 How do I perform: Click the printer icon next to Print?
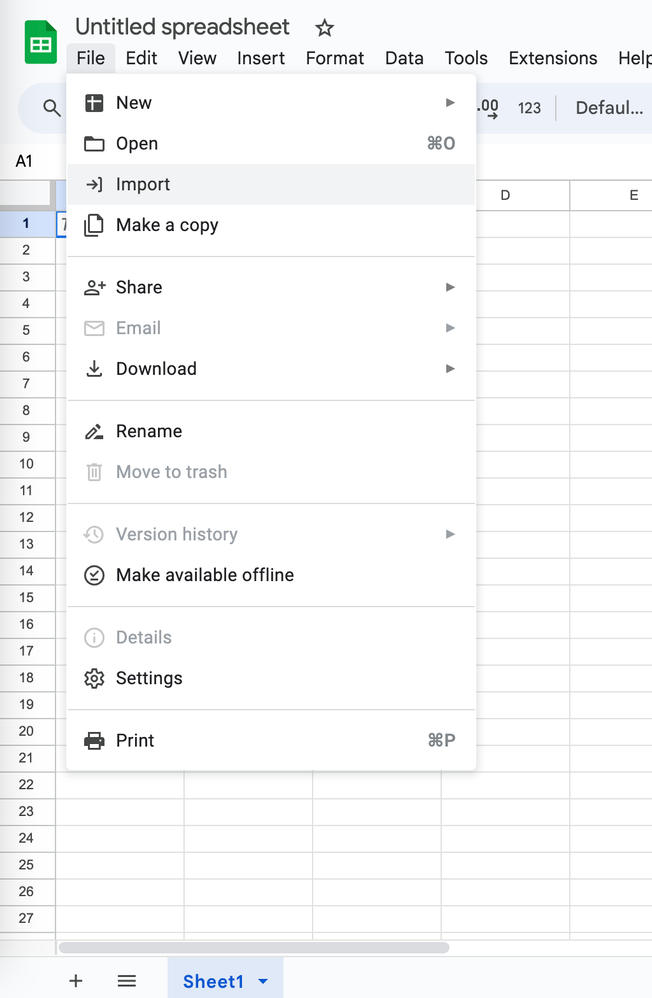[94, 740]
